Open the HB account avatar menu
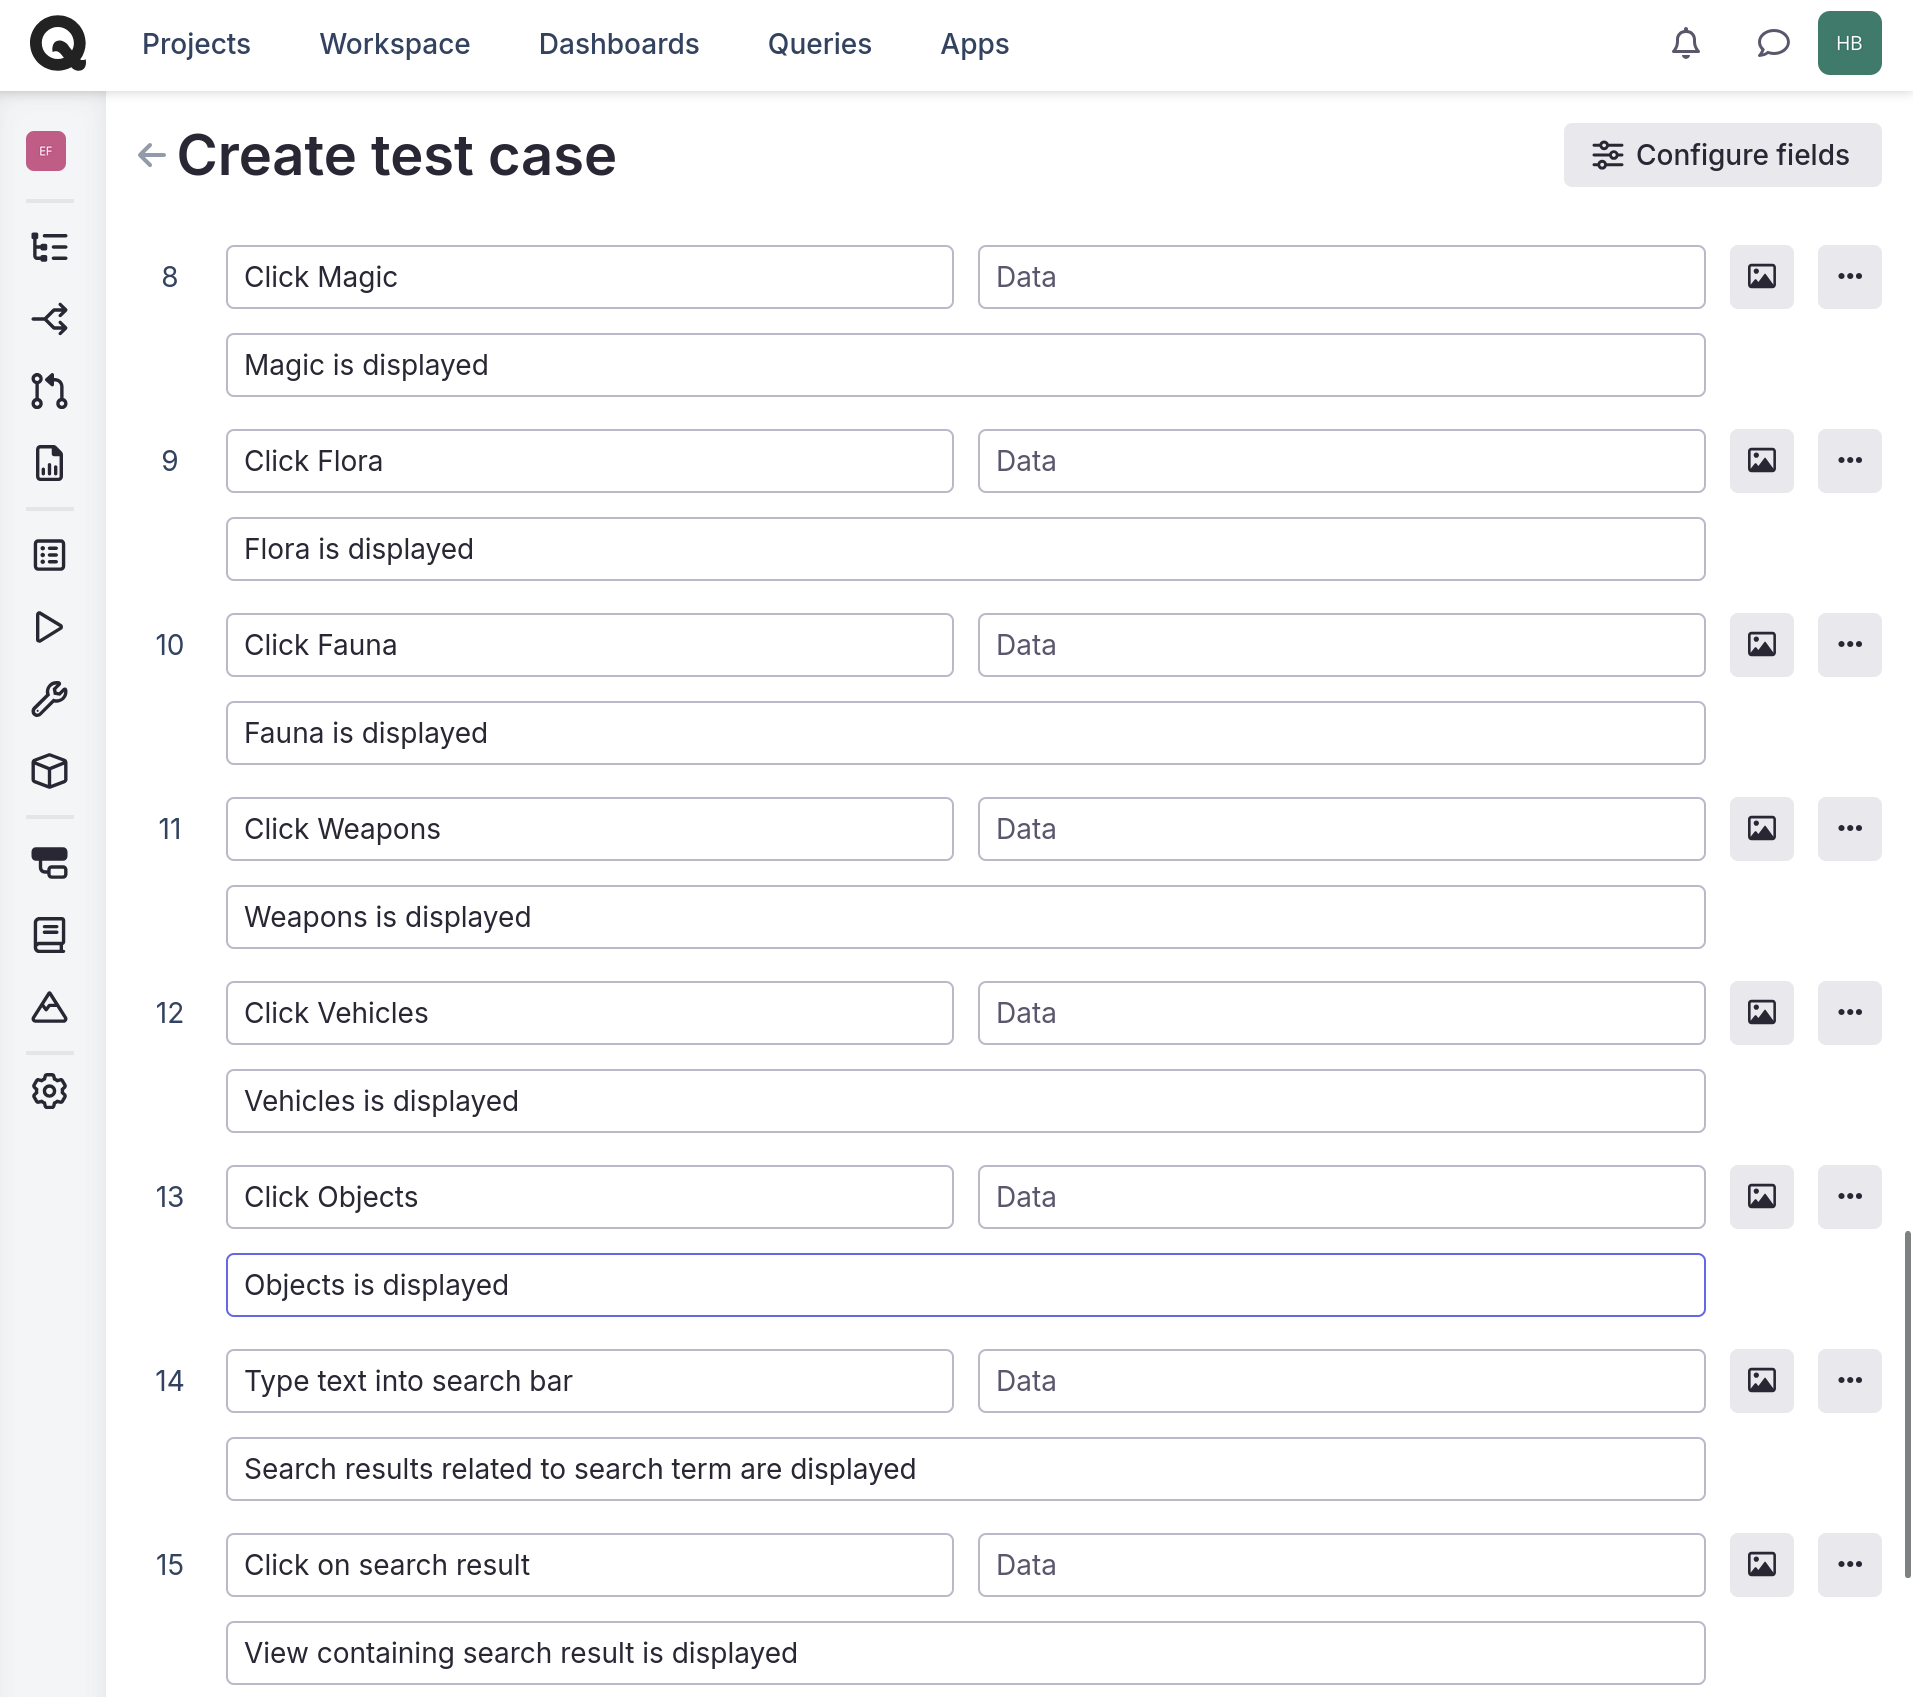Image resolution: width=1913 pixels, height=1697 pixels. (1849, 43)
